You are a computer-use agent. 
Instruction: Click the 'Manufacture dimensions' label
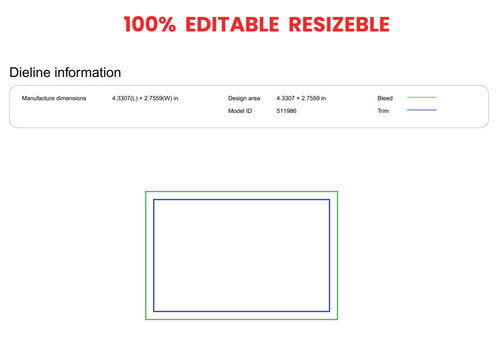pyautogui.click(x=54, y=98)
